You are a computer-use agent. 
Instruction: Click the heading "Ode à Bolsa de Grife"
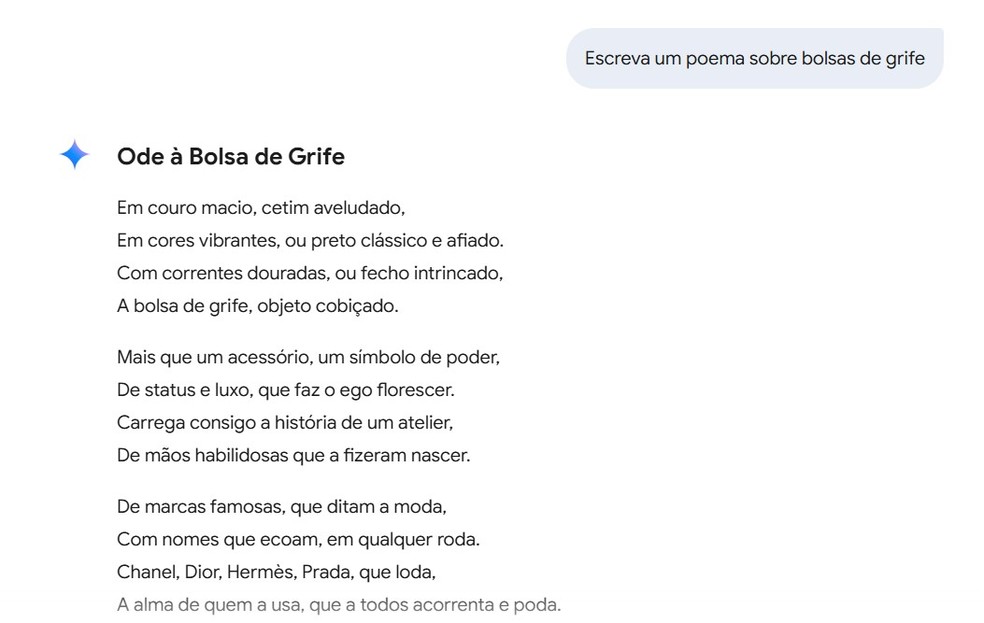tap(231, 156)
